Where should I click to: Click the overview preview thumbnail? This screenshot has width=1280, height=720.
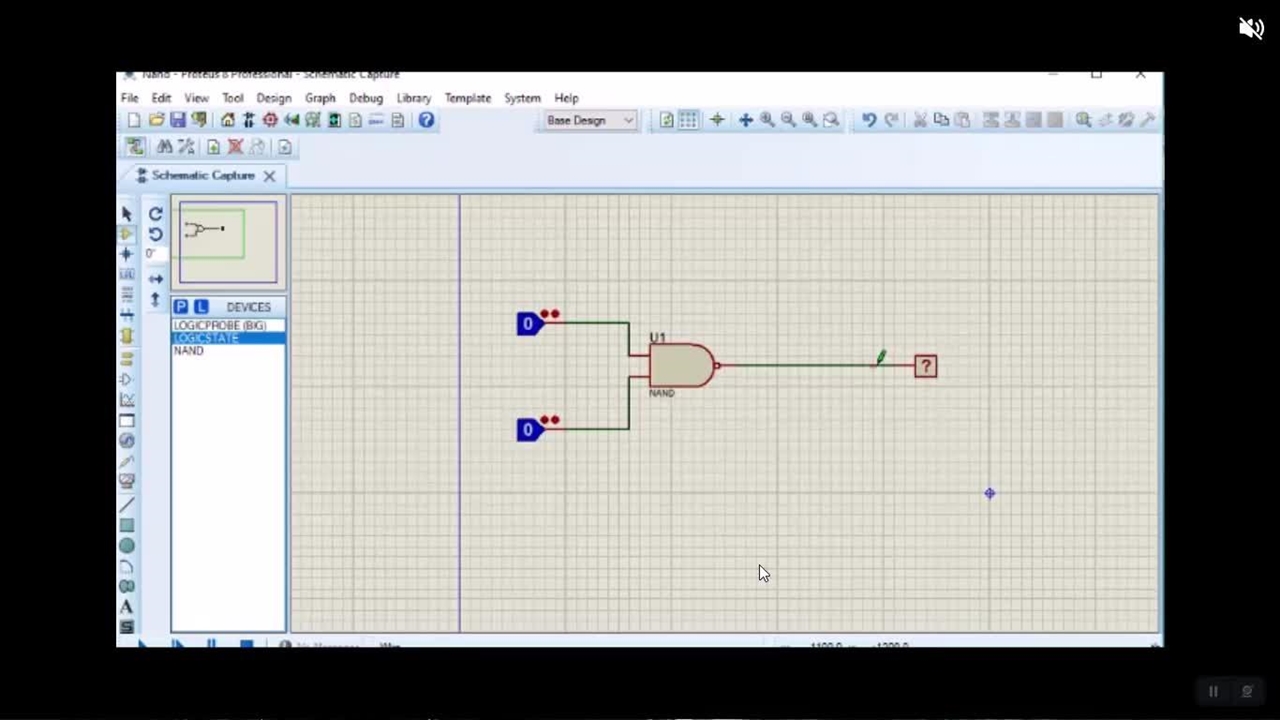point(228,243)
